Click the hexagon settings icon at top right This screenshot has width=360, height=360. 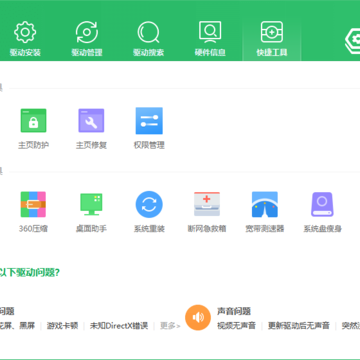[353, 41]
